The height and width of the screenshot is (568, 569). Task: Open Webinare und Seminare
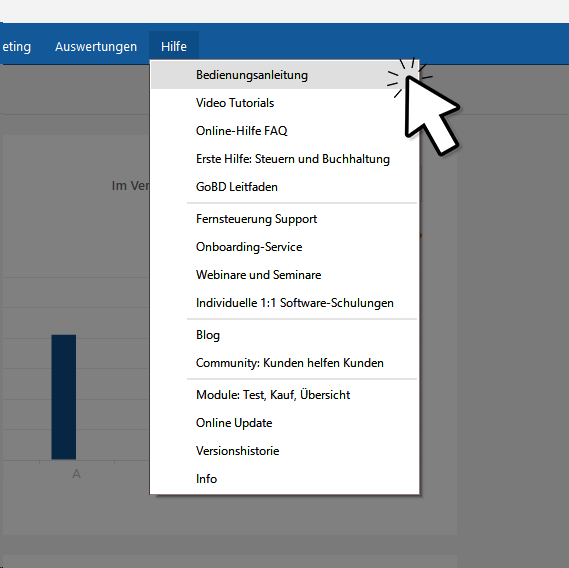tap(285, 275)
